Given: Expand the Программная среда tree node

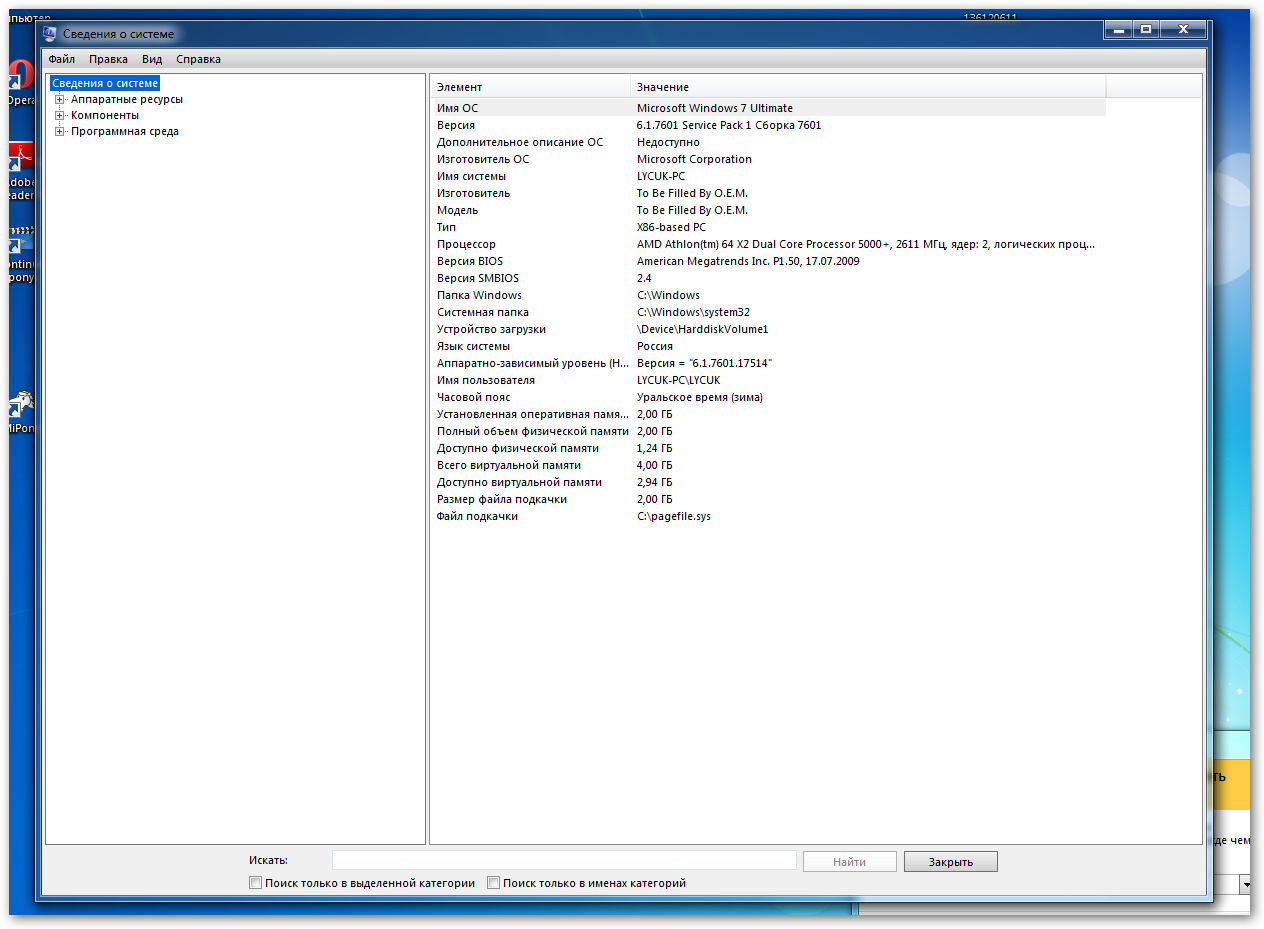Looking at the screenshot, I should [60, 131].
